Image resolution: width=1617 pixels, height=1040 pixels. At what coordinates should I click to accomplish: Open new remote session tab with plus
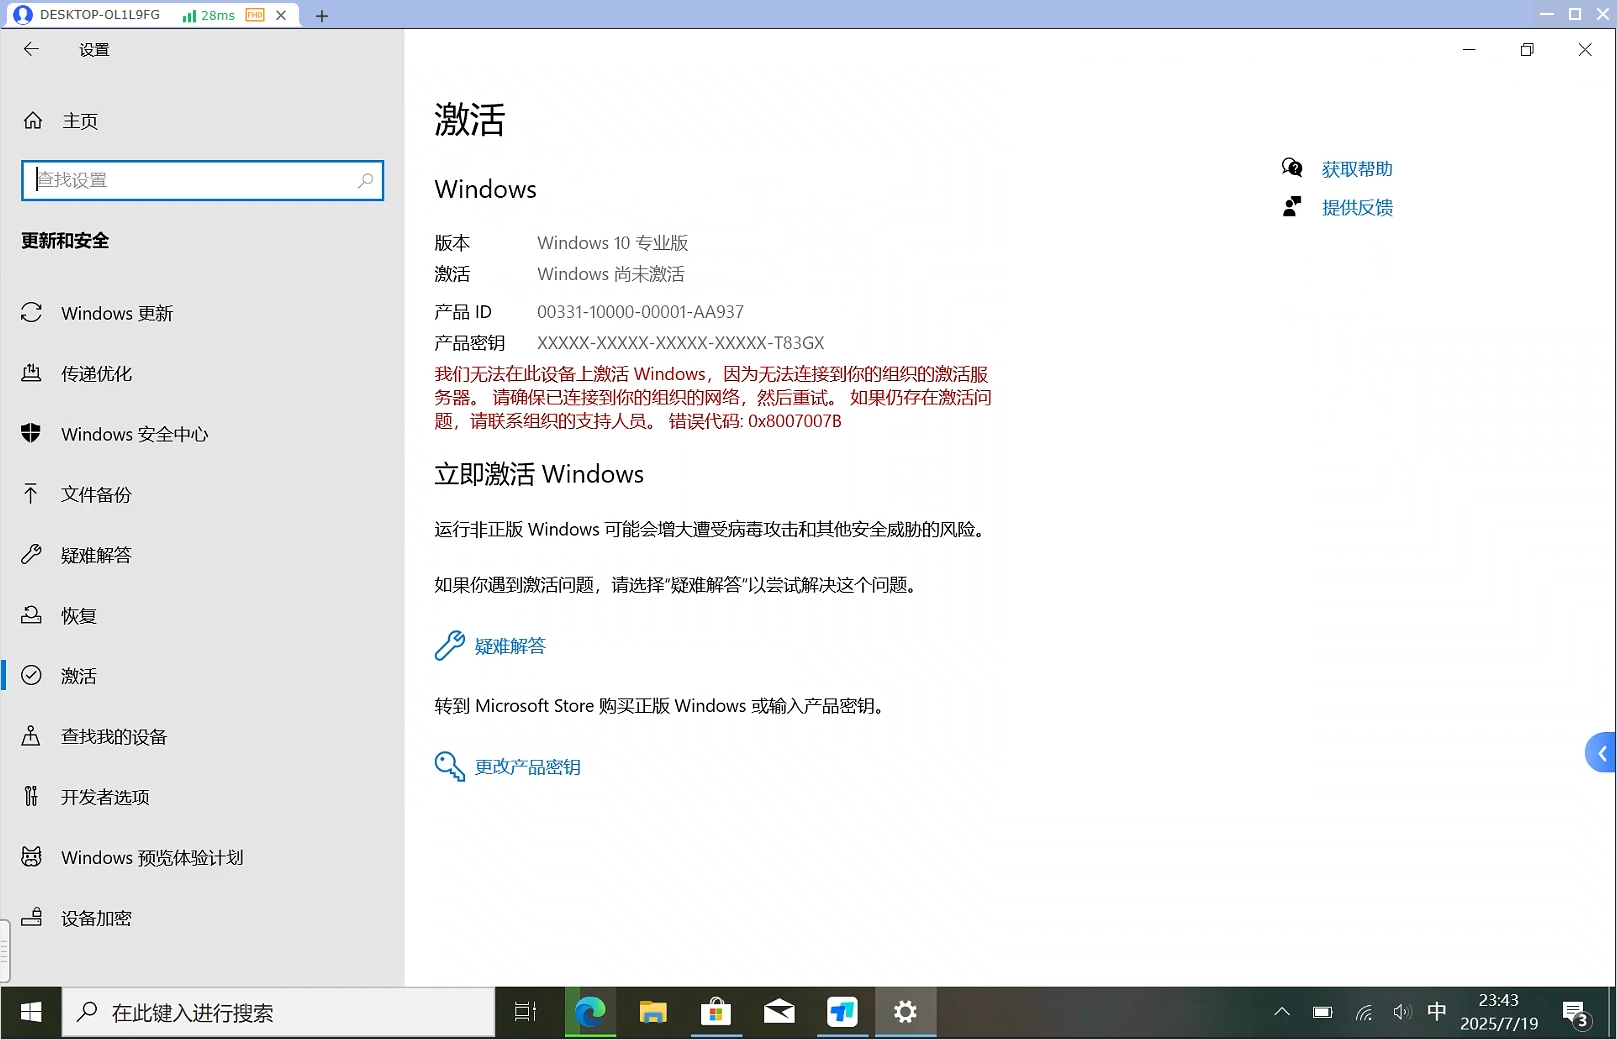322,16
